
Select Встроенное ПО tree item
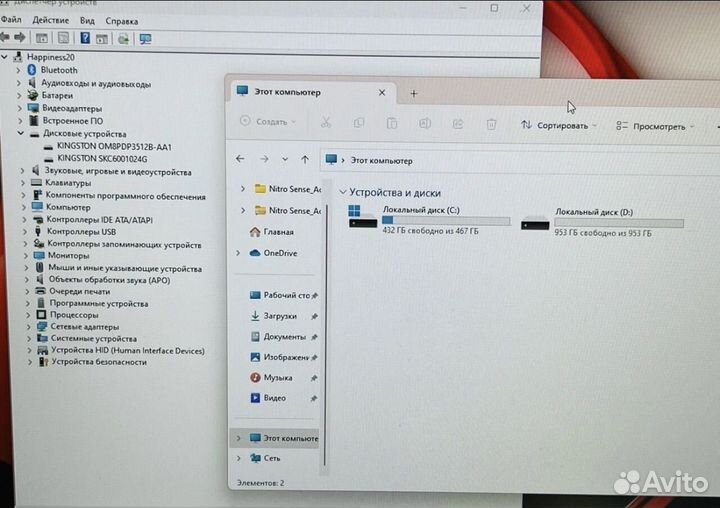[73, 121]
